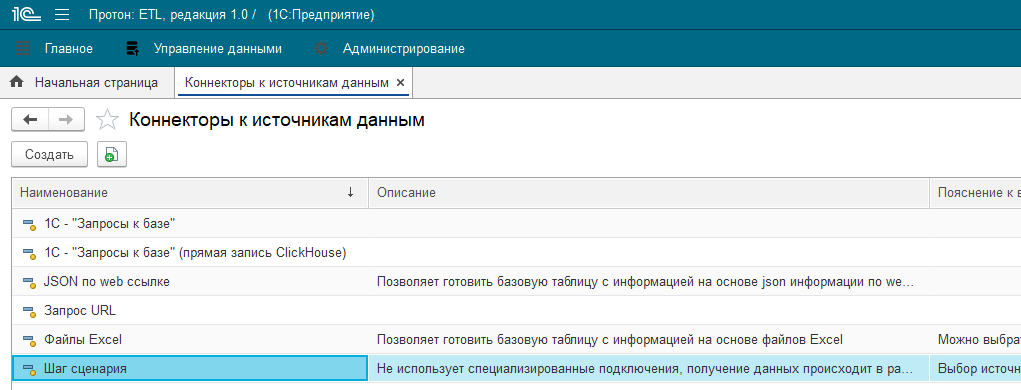Click the item icon of Запрос URL
The image size is (1021, 390).
click(x=28, y=311)
